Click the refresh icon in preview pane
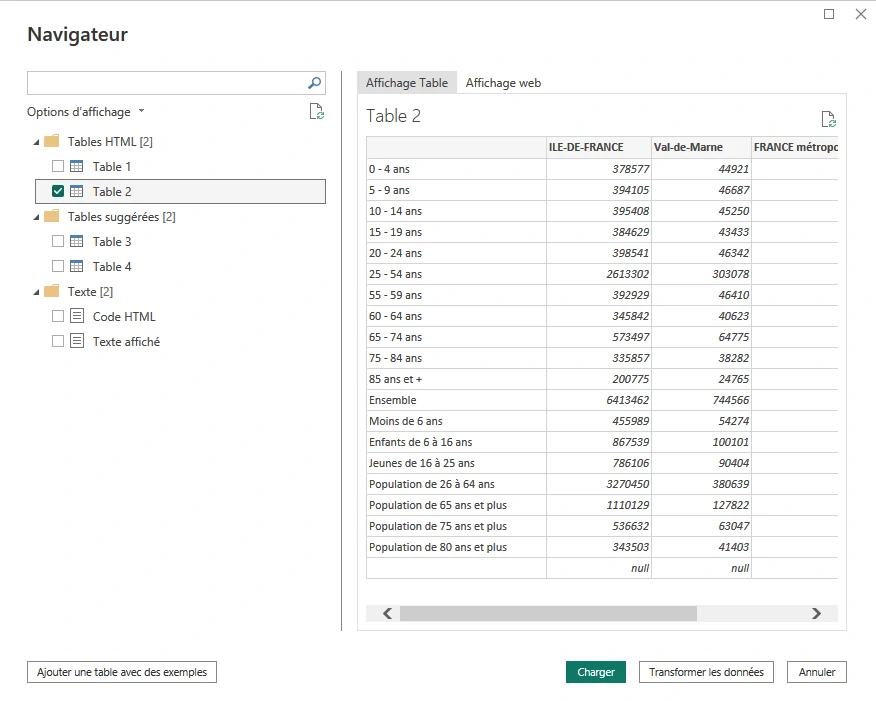This screenshot has height=701, width=876. click(x=828, y=119)
